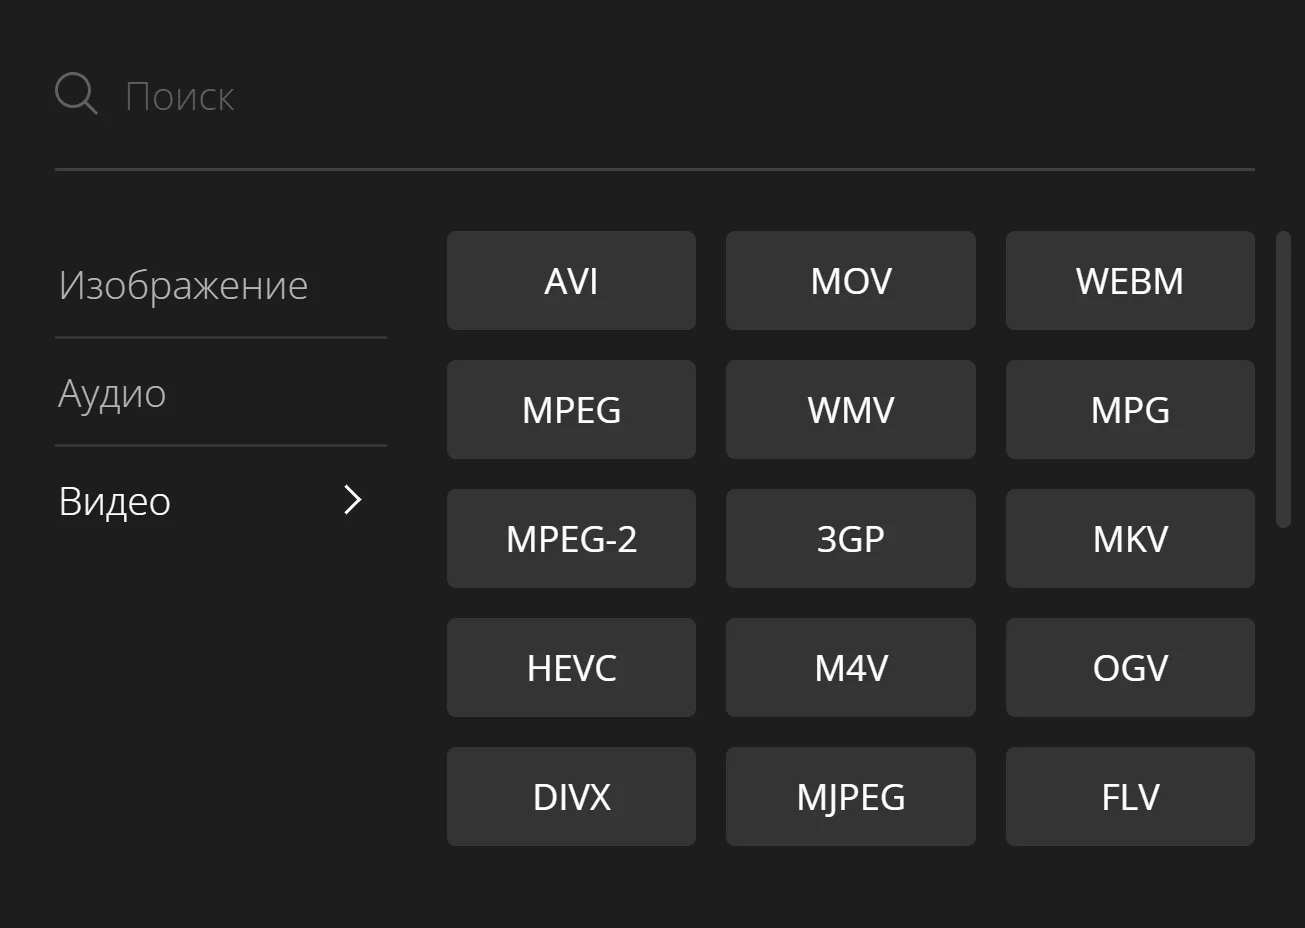Image resolution: width=1305 pixels, height=928 pixels.
Task: Pick the M4V format button
Action: tap(850, 668)
